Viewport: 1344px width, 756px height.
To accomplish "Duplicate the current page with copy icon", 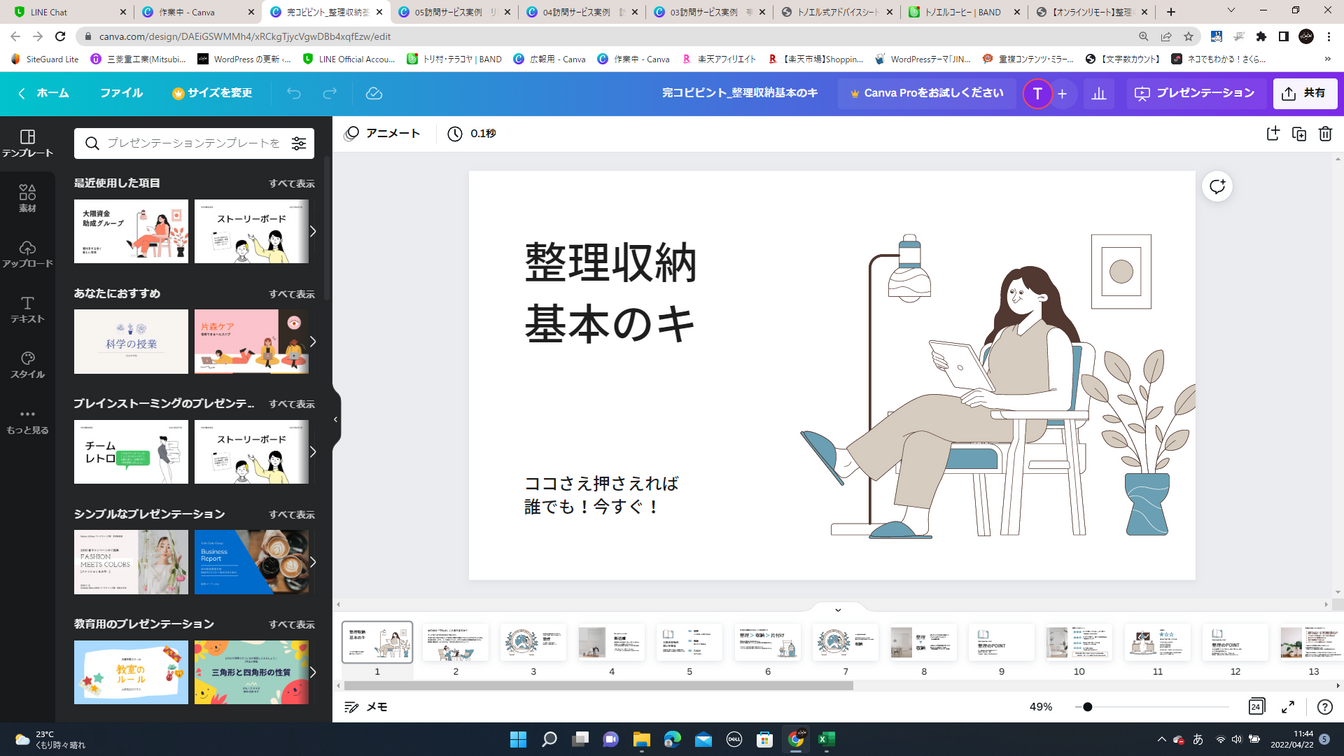I will (x=1299, y=134).
